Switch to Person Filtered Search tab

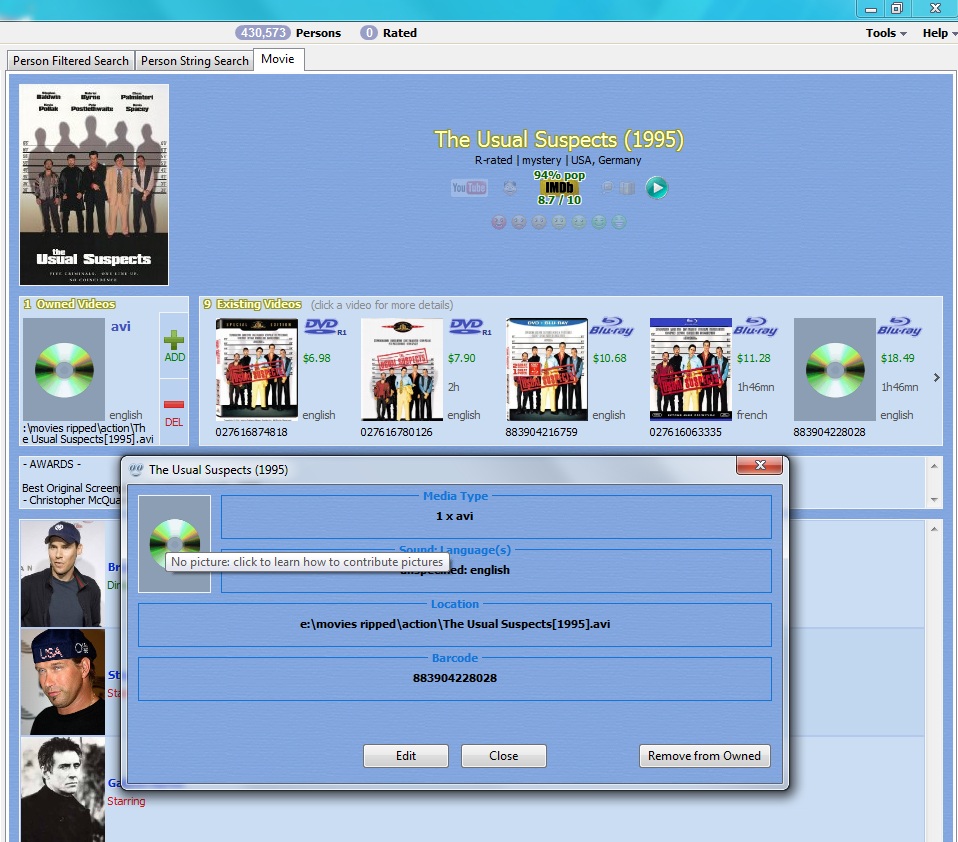[x=71, y=60]
